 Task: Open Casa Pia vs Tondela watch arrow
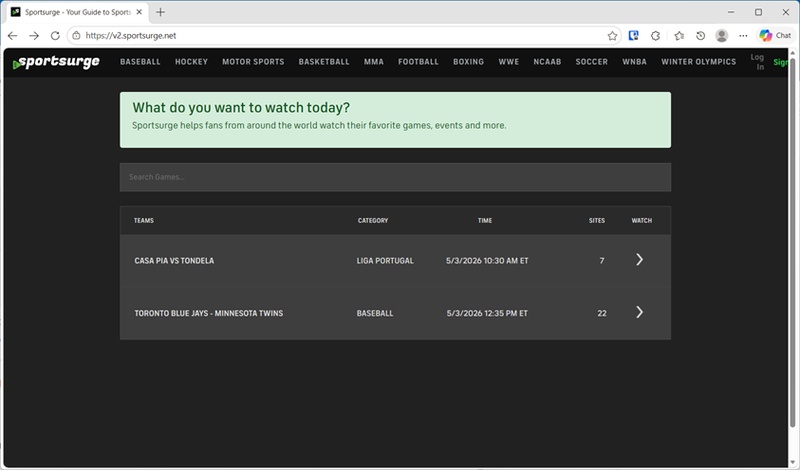pos(639,260)
